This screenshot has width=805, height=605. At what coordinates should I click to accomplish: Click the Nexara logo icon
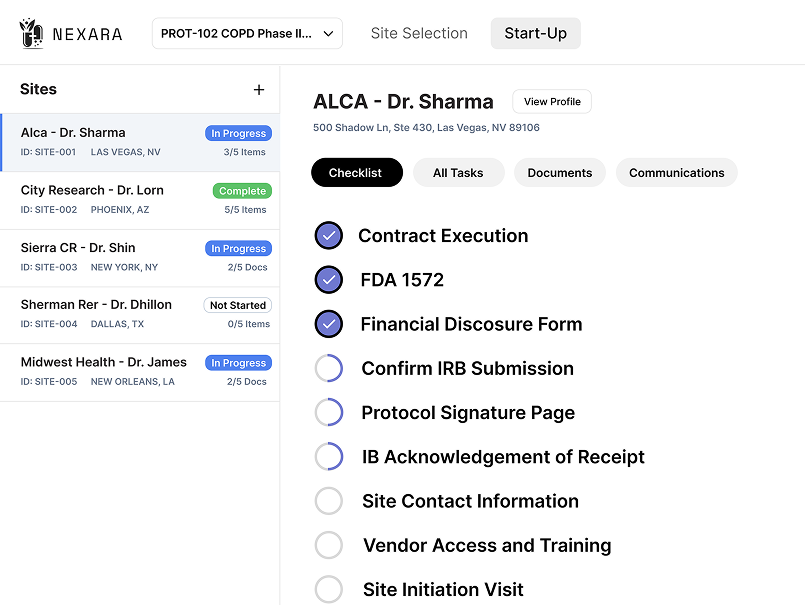(31, 33)
